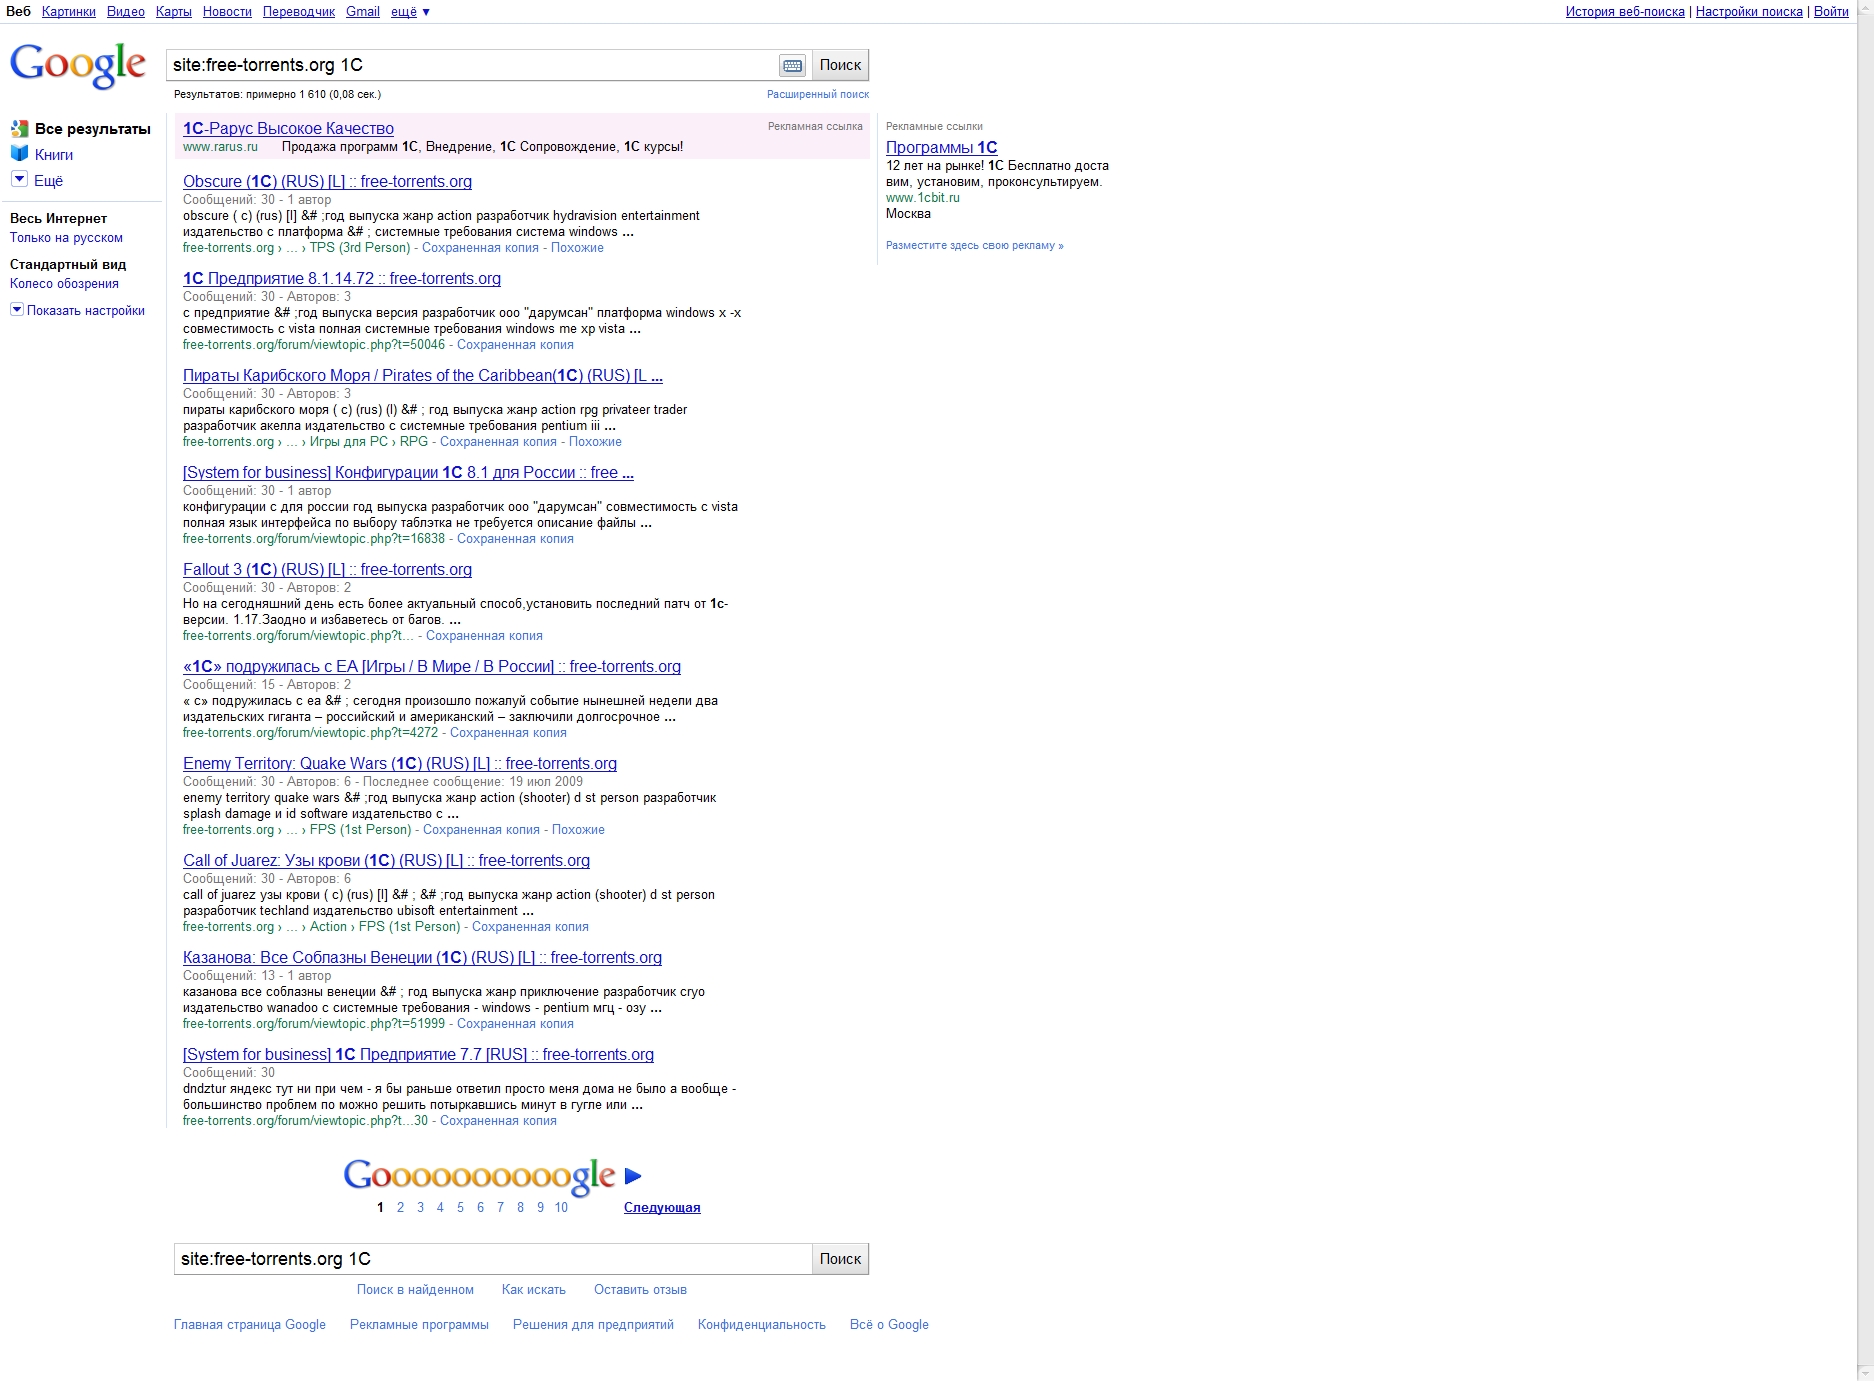Focus the bottom search input field
This screenshot has width=1874, height=1381.
pos(493,1259)
